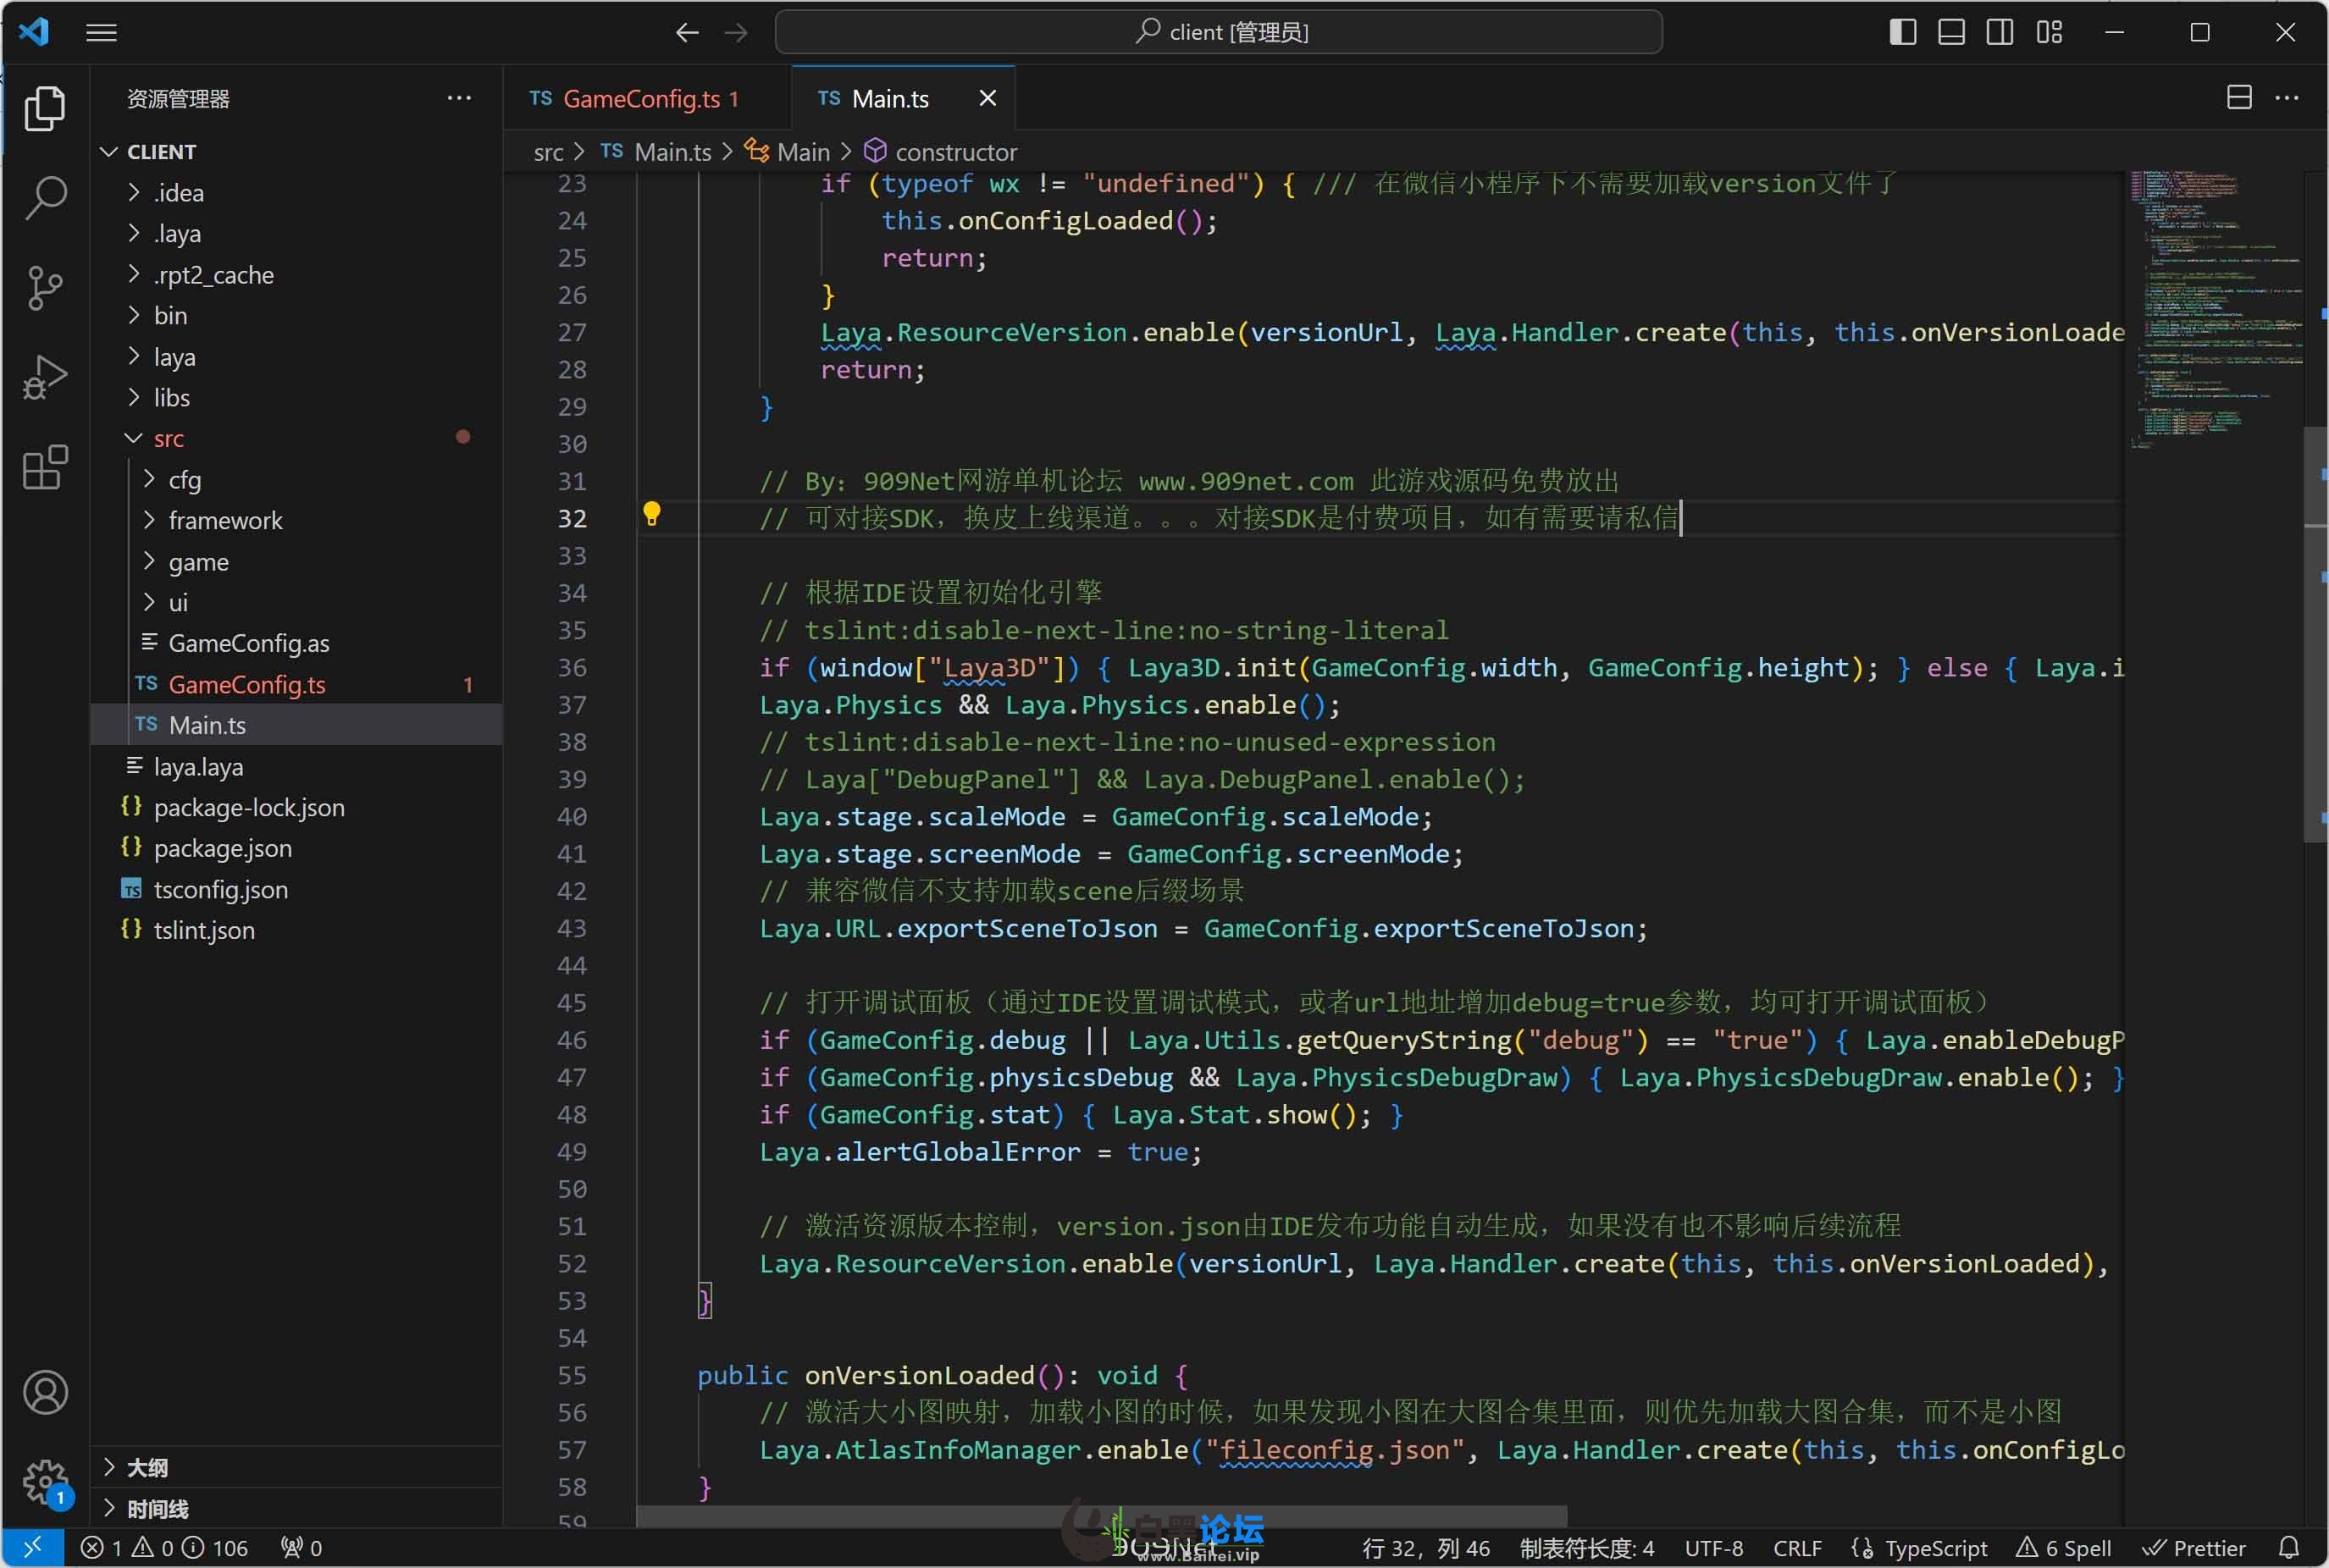Open laya.laya file
Screen dimensions: 2329x1568
296,766
